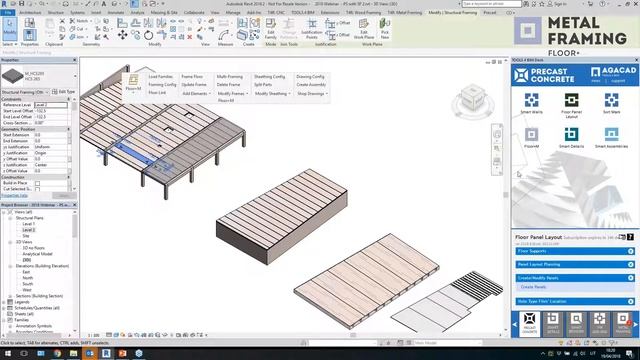
Task: Open the Windows Start menu
Action: pos(8,353)
